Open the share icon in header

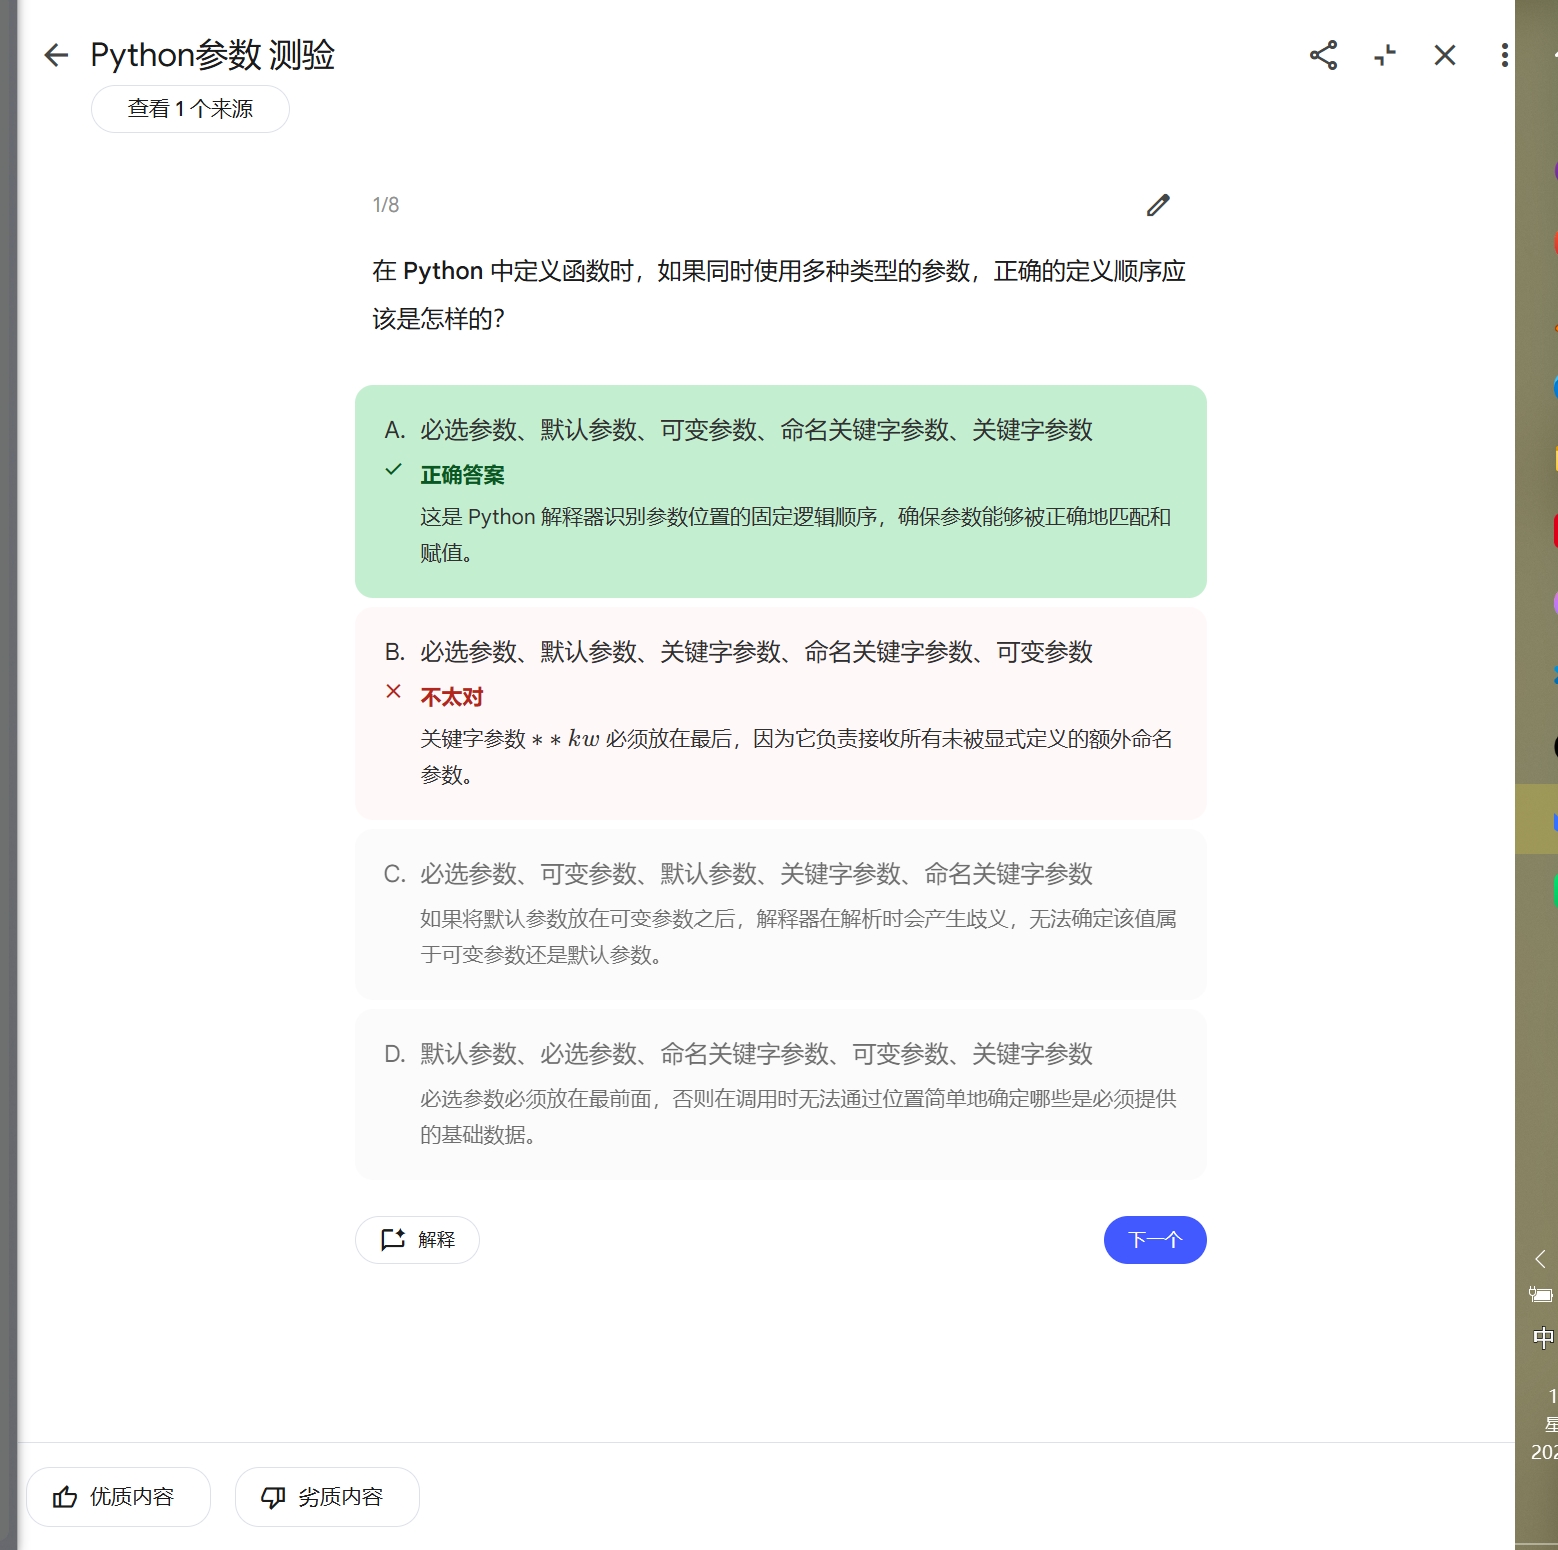click(x=1323, y=55)
